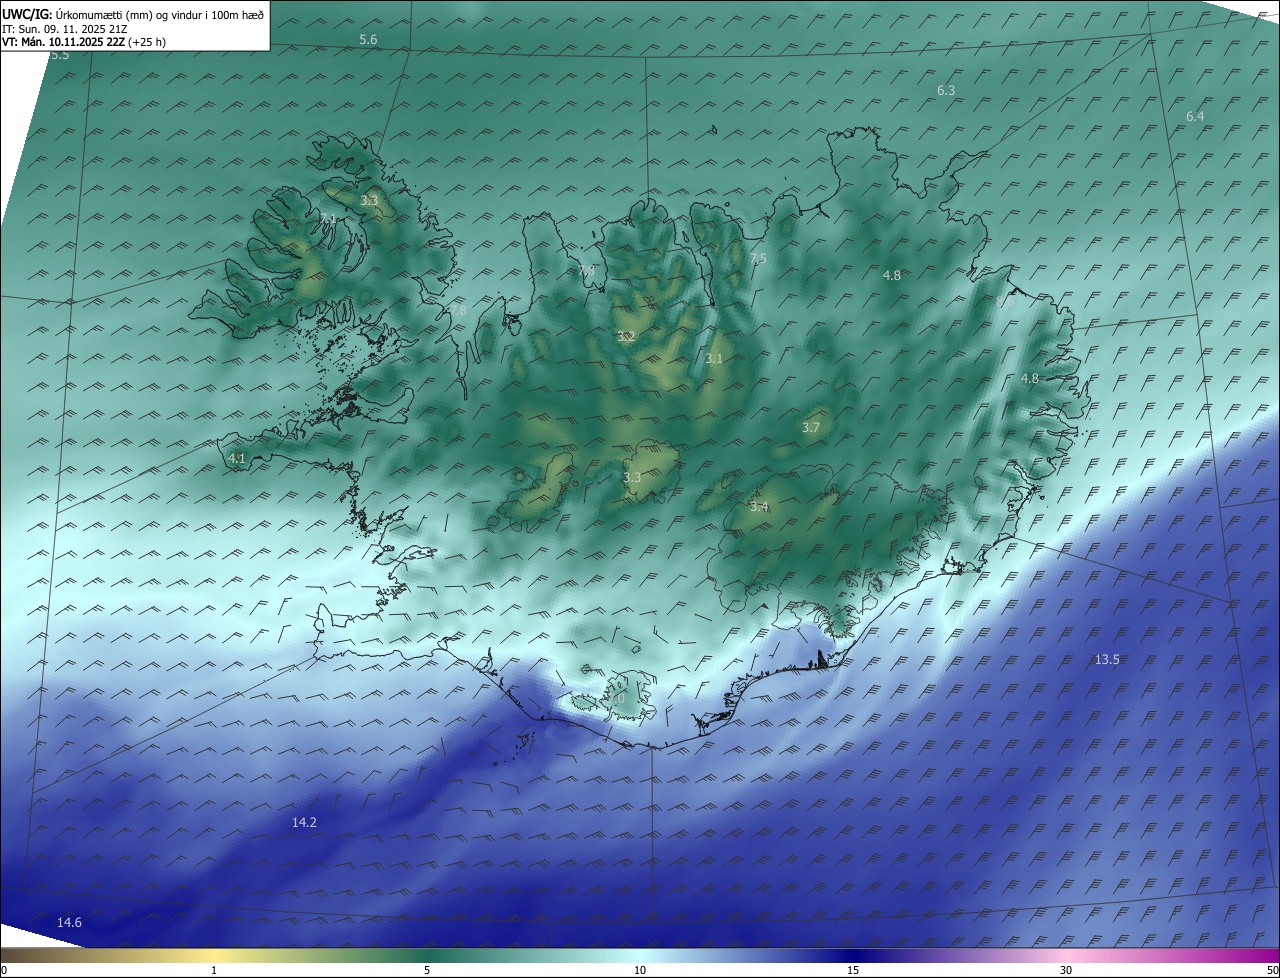Click the 3.1 value label on the map
The height and width of the screenshot is (978, 1280).
(714, 359)
